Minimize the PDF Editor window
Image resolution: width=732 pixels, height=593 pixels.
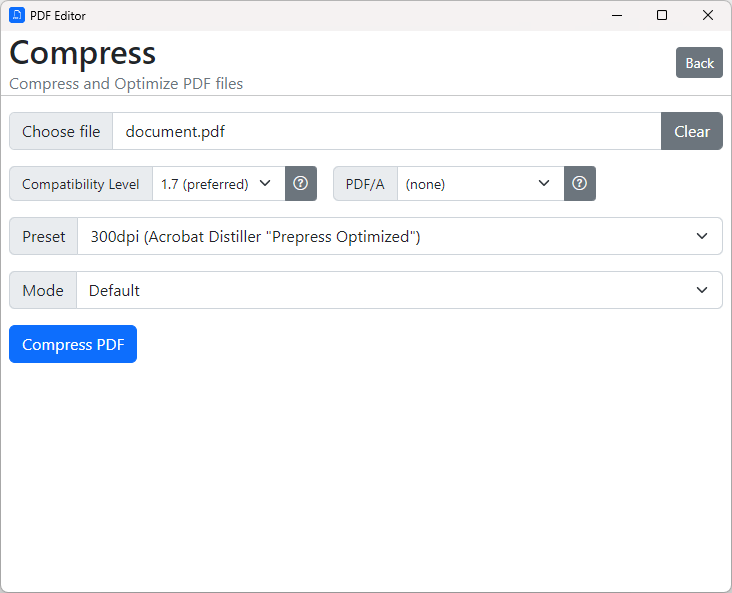(x=616, y=15)
